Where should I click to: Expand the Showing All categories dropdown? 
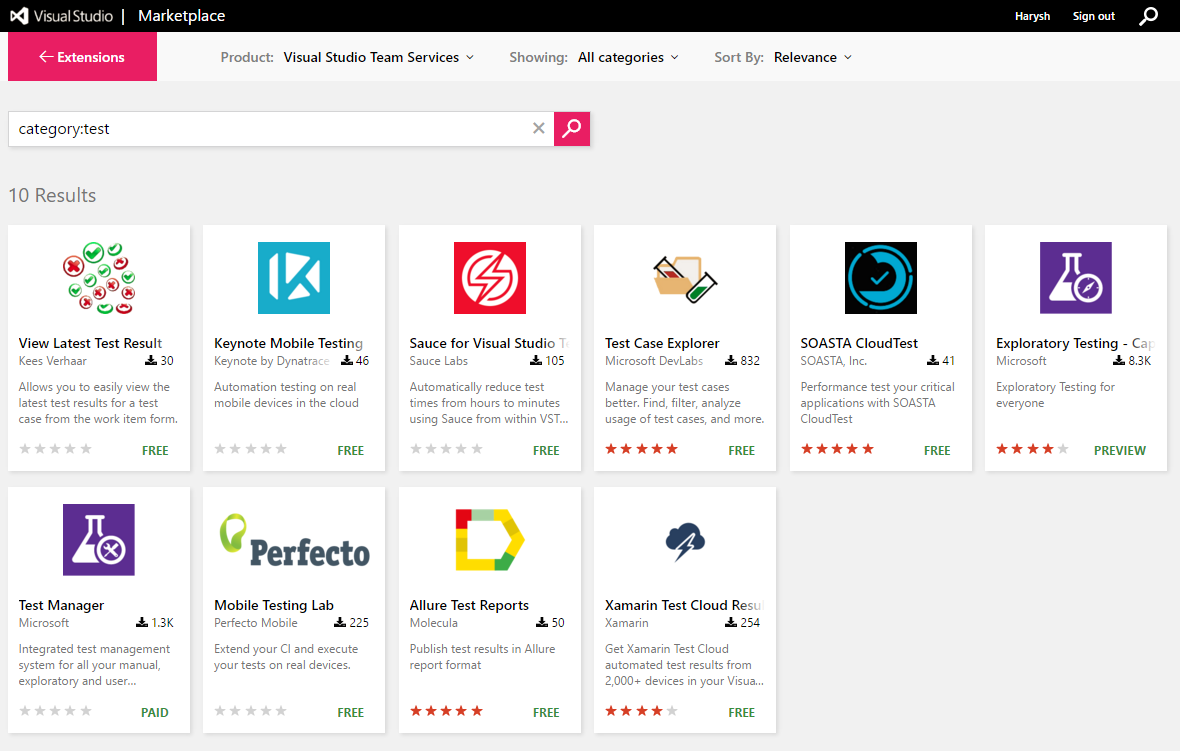pyautogui.click(x=628, y=57)
